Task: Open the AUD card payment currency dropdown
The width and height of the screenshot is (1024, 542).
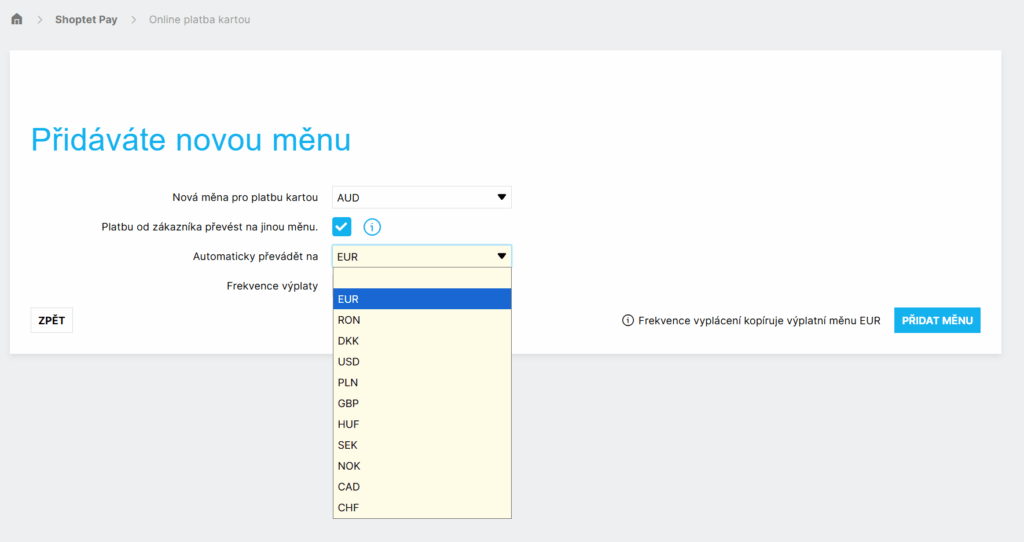Action: 421,198
